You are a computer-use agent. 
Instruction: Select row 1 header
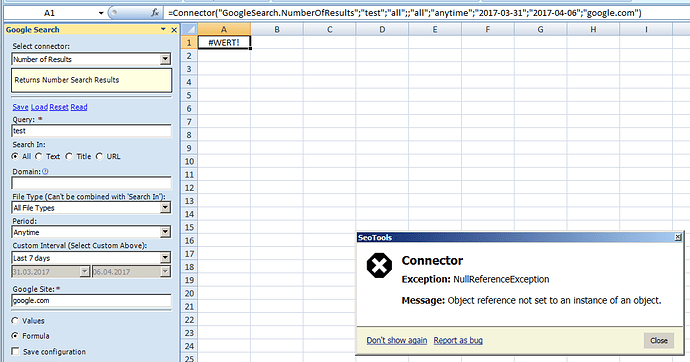(189, 43)
